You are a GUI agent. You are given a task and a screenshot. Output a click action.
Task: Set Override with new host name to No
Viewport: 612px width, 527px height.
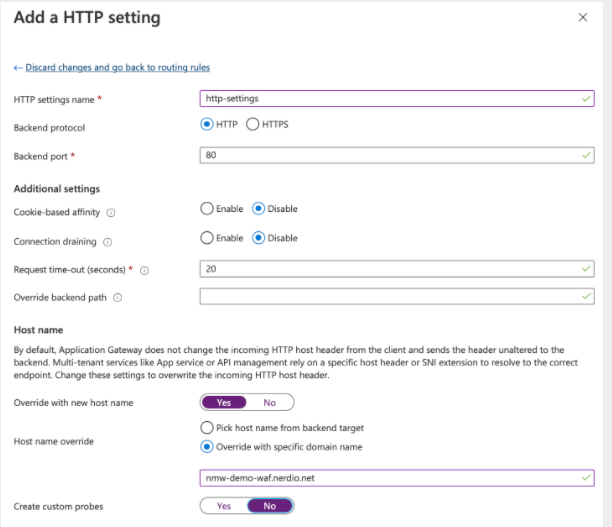(x=270, y=402)
